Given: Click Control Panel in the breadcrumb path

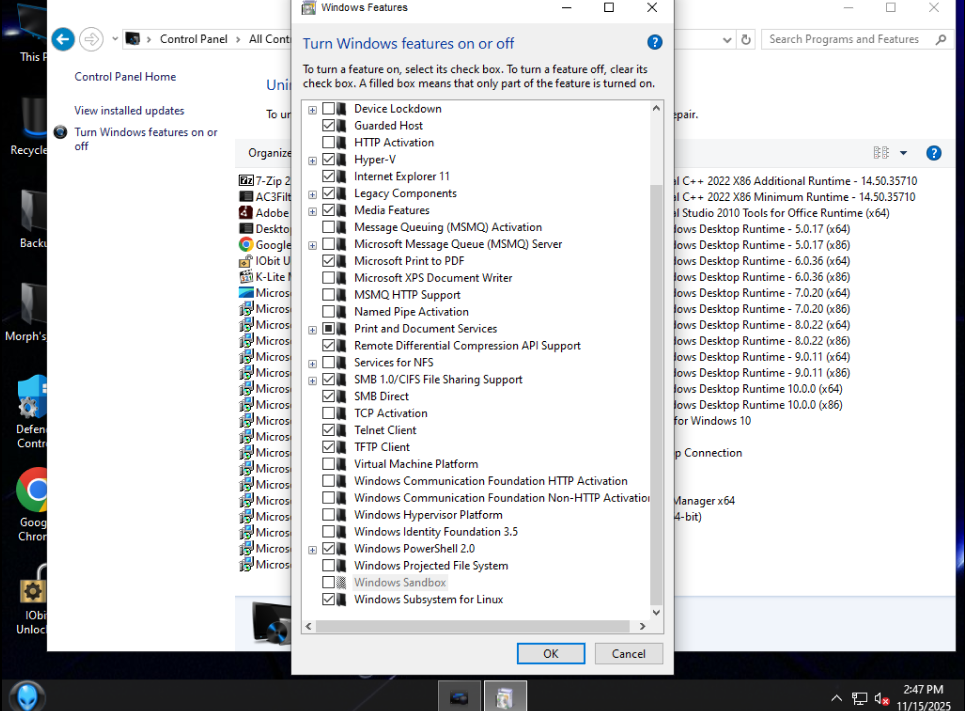Looking at the screenshot, I should 193,39.
